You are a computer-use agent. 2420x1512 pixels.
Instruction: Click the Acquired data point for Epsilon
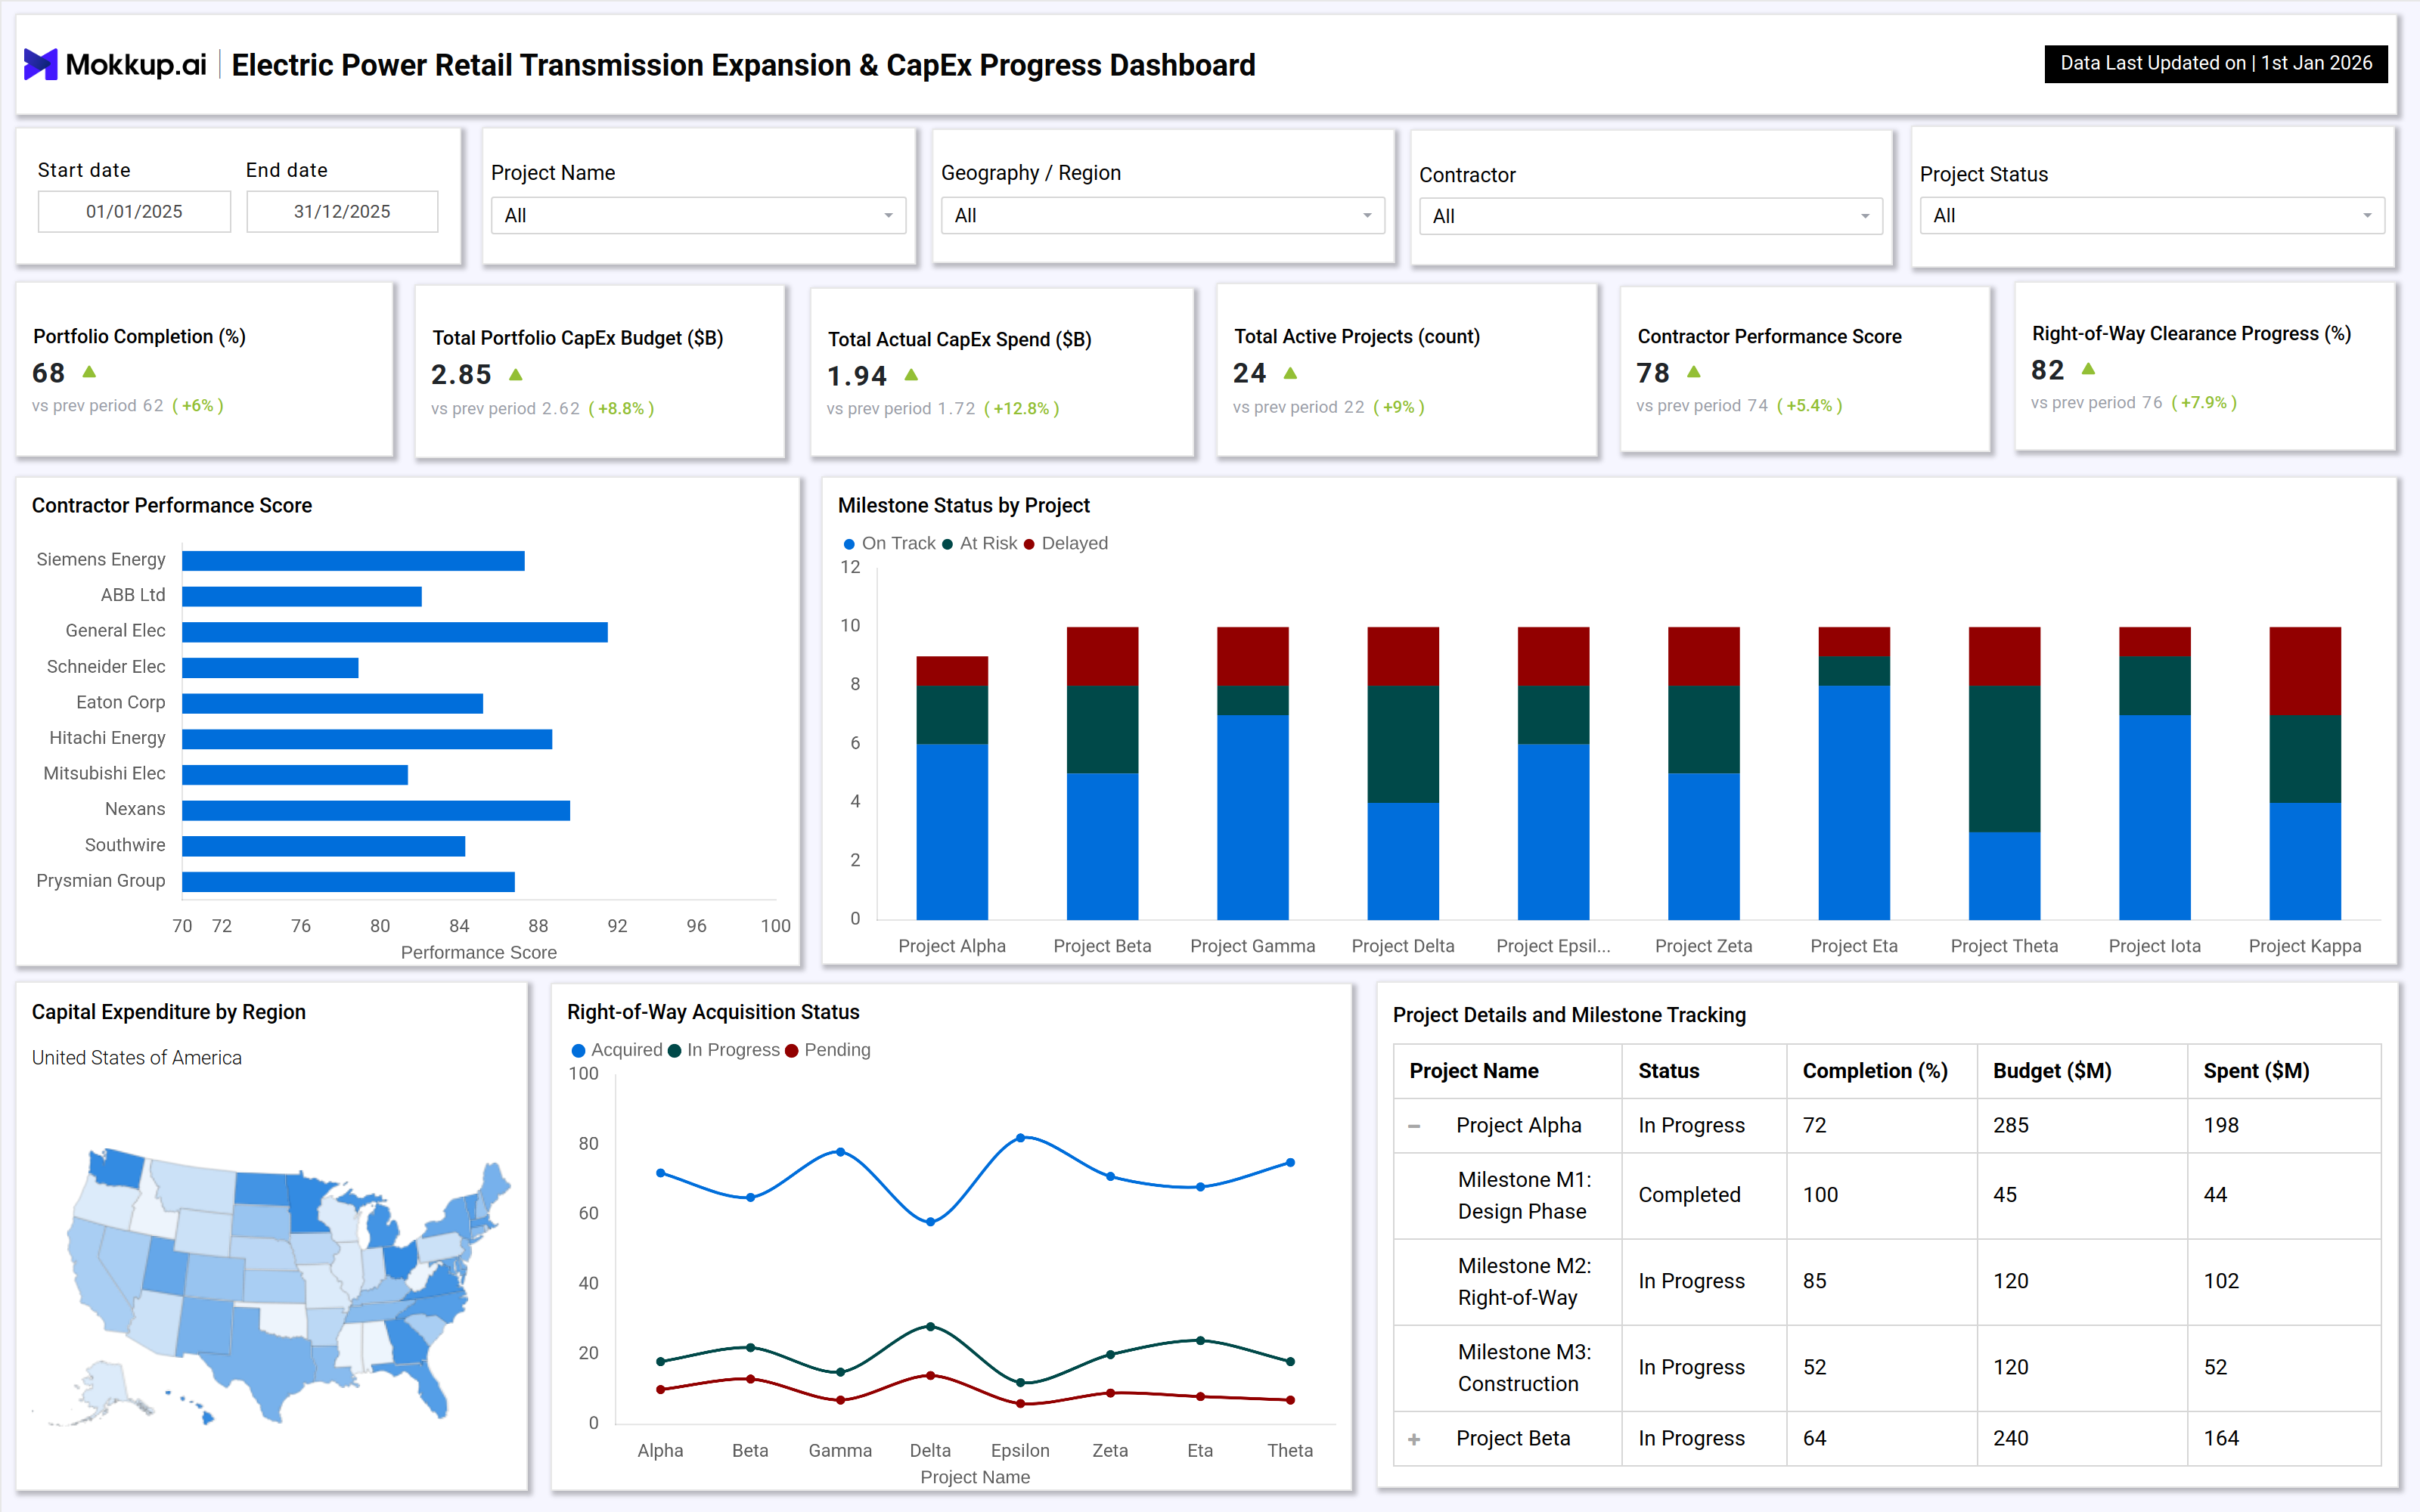click(x=1020, y=1138)
